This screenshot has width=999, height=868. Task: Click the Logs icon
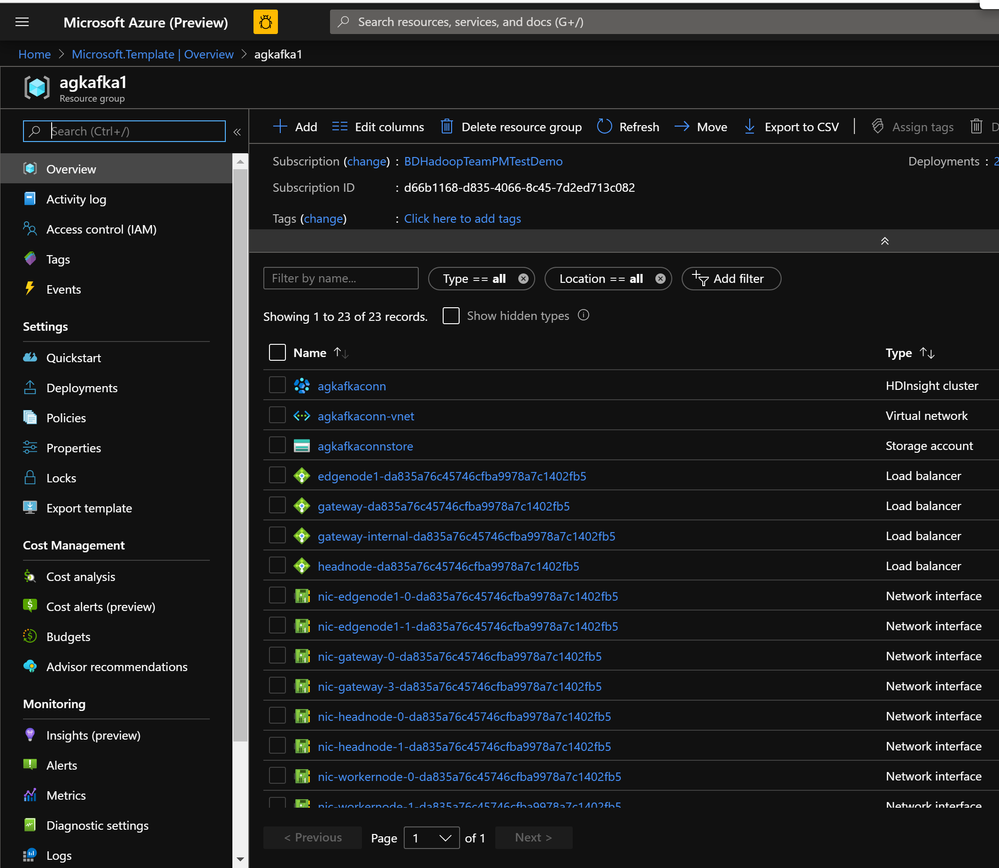(30, 855)
